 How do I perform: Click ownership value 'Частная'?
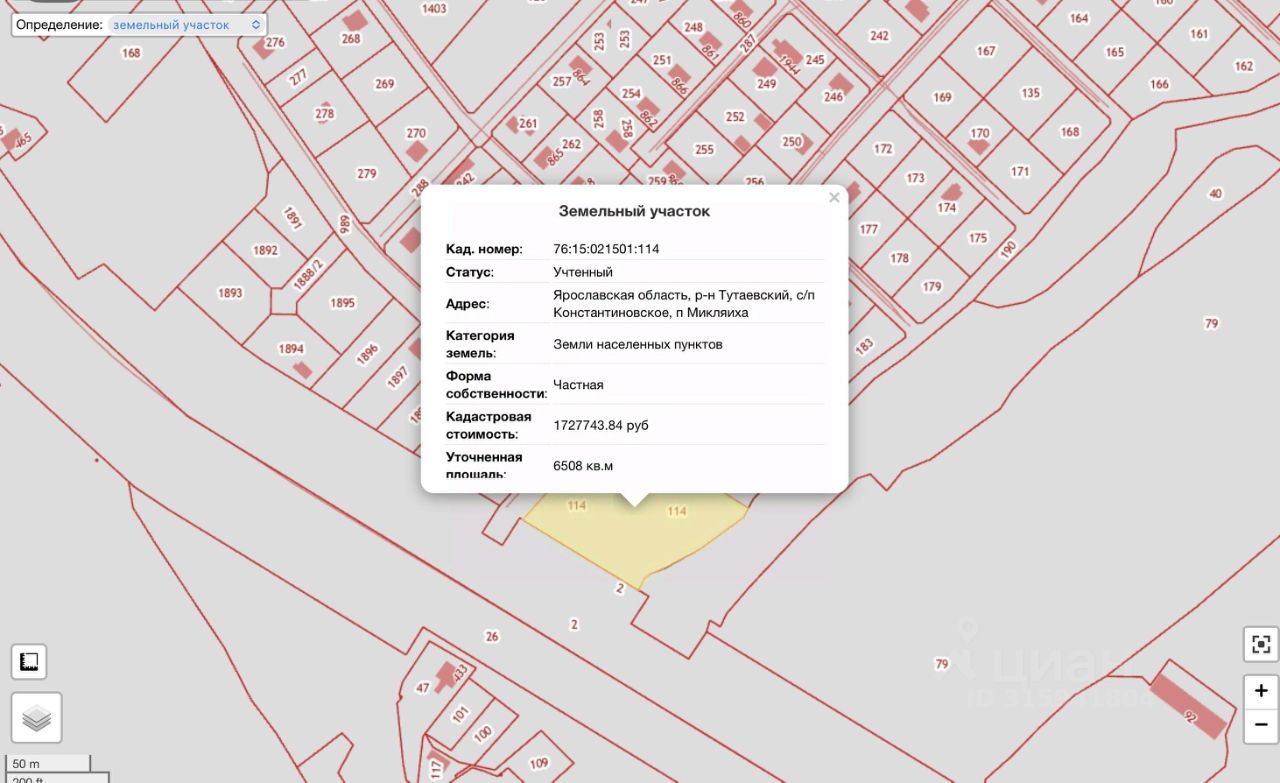click(x=578, y=385)
